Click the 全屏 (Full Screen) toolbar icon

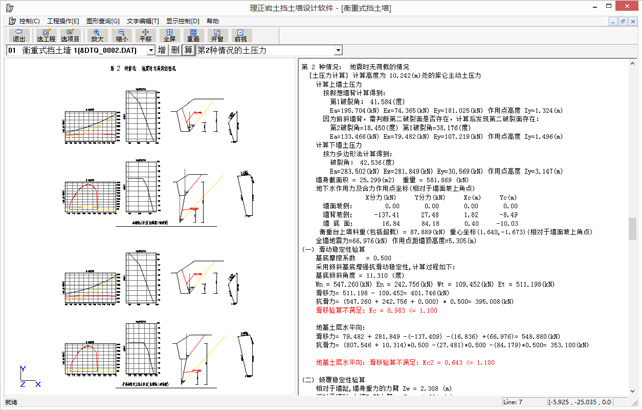170,35
